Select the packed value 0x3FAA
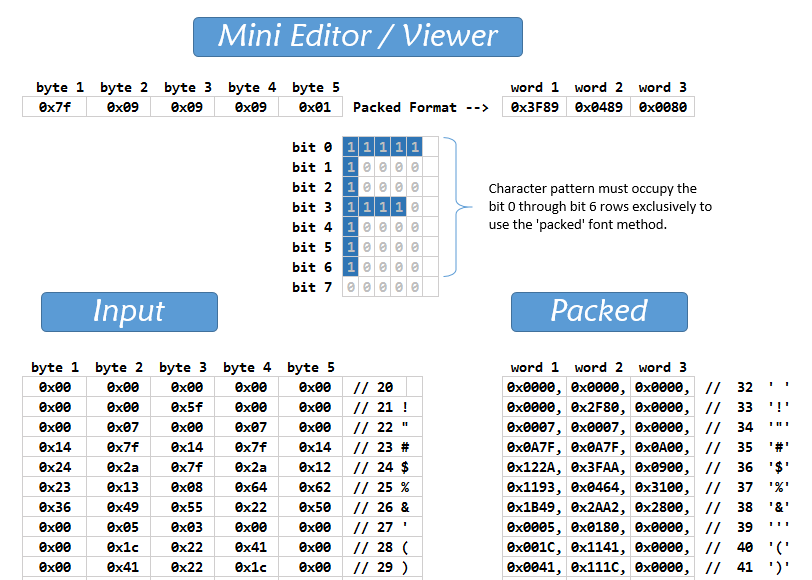The height and width of the screenshot is (580, 812). (x=599, y=467)
